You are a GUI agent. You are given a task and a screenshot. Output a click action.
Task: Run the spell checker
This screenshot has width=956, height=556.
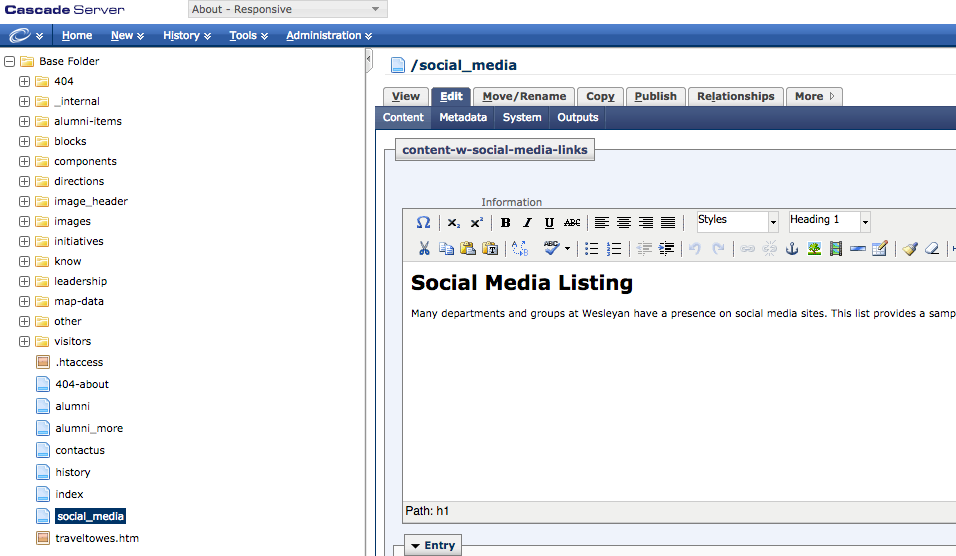pos(552,248)
